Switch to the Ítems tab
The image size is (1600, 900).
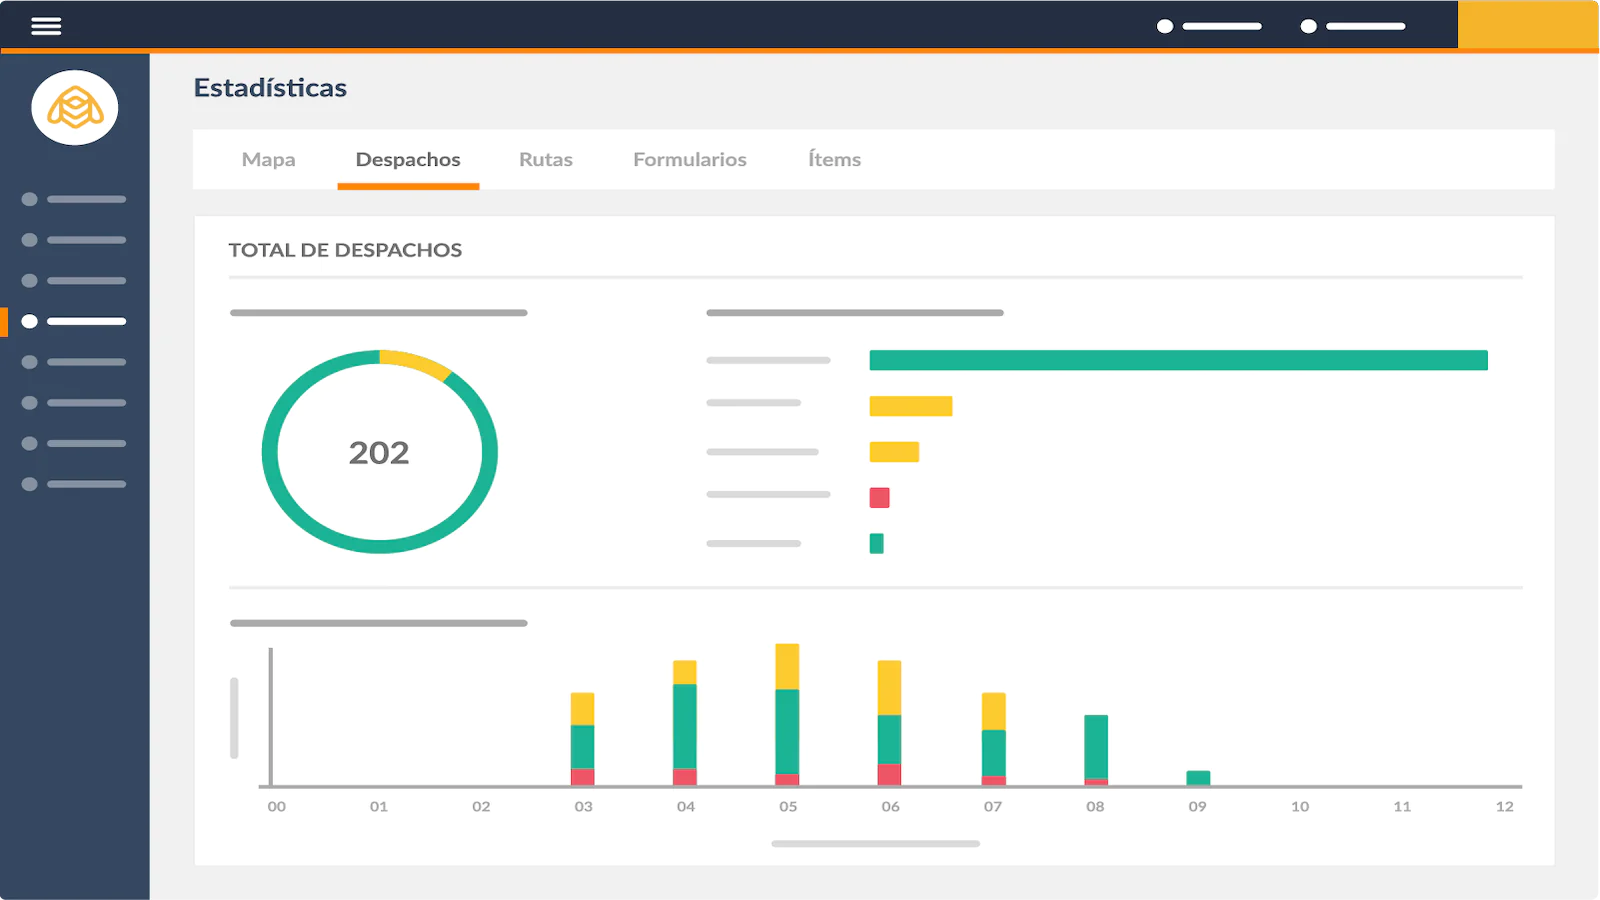pyautogui.click(x=835, y=159)
